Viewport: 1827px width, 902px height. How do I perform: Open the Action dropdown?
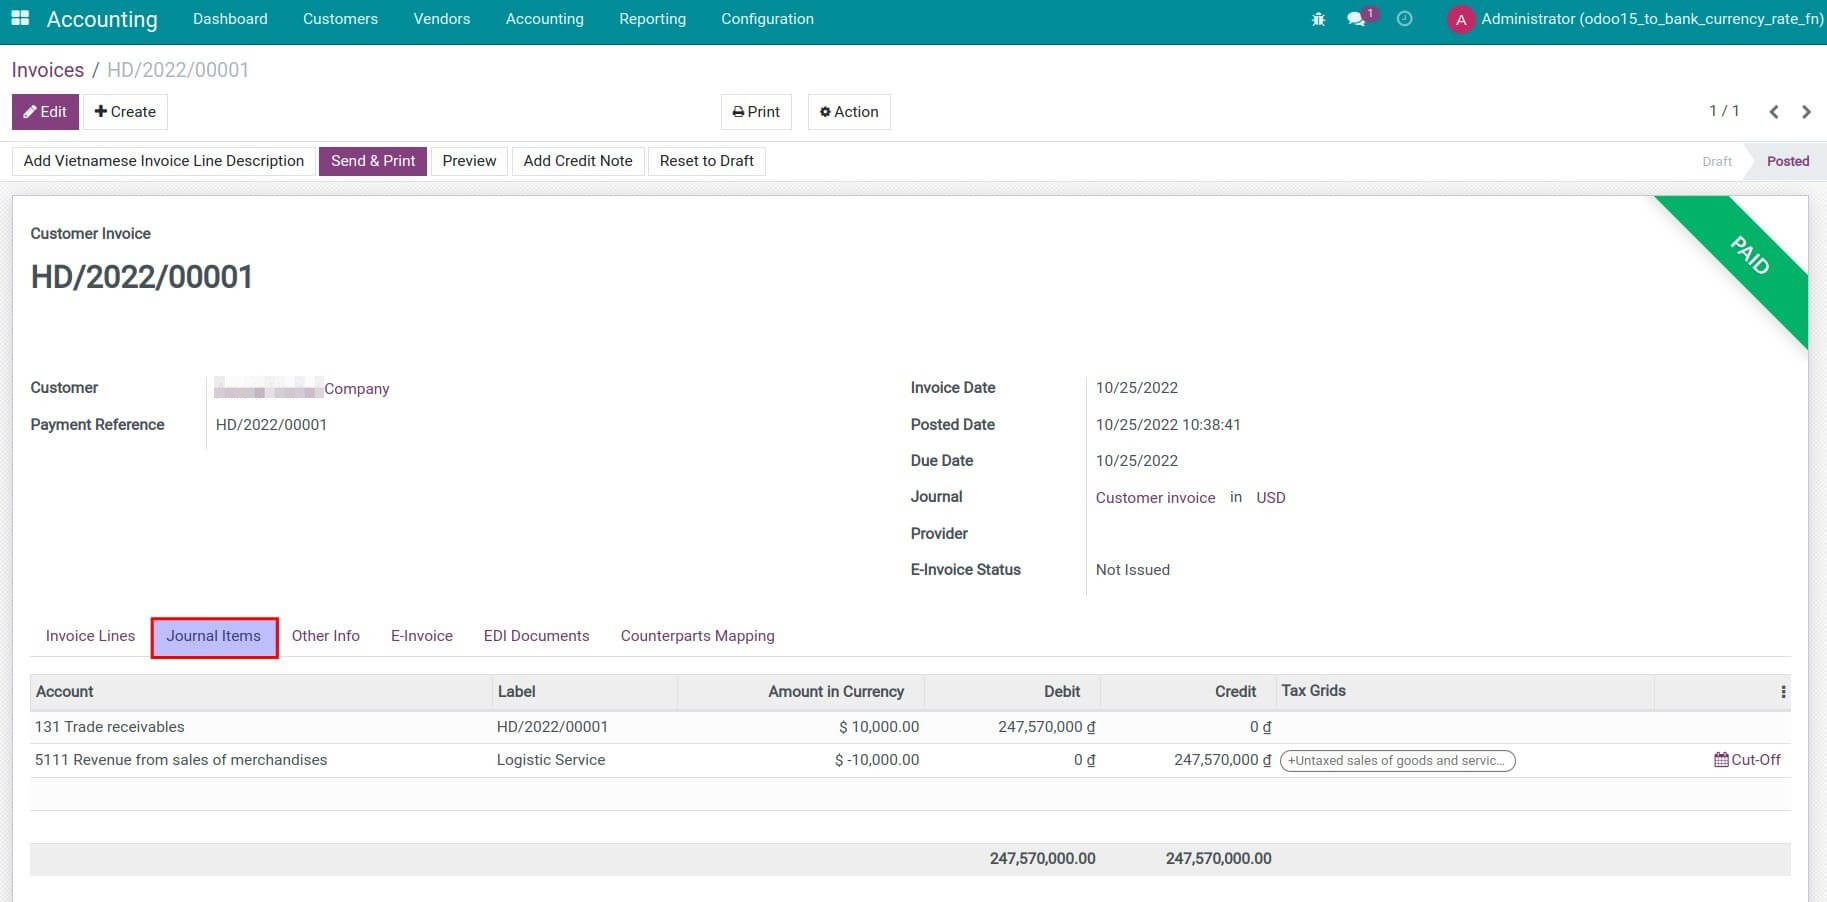848,112
